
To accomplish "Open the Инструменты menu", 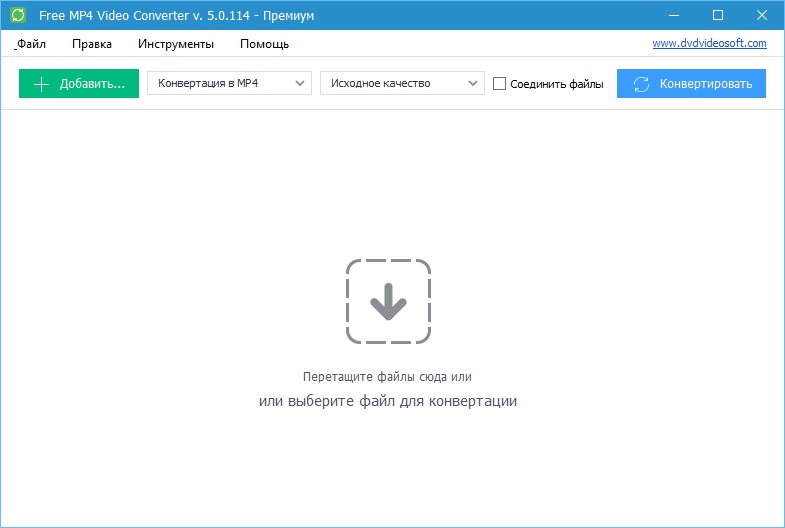I will 176,44.
